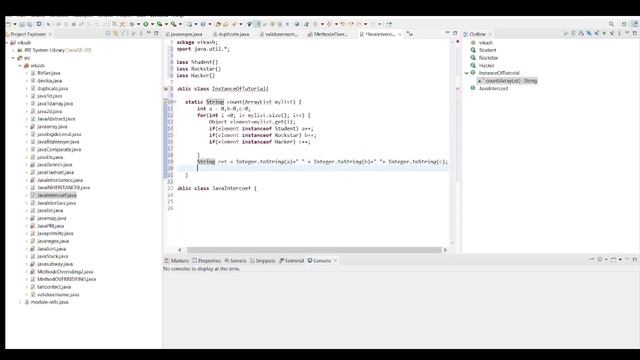Collapse the src folder
The image size is (640, 360).
click(x=13, y=58)
